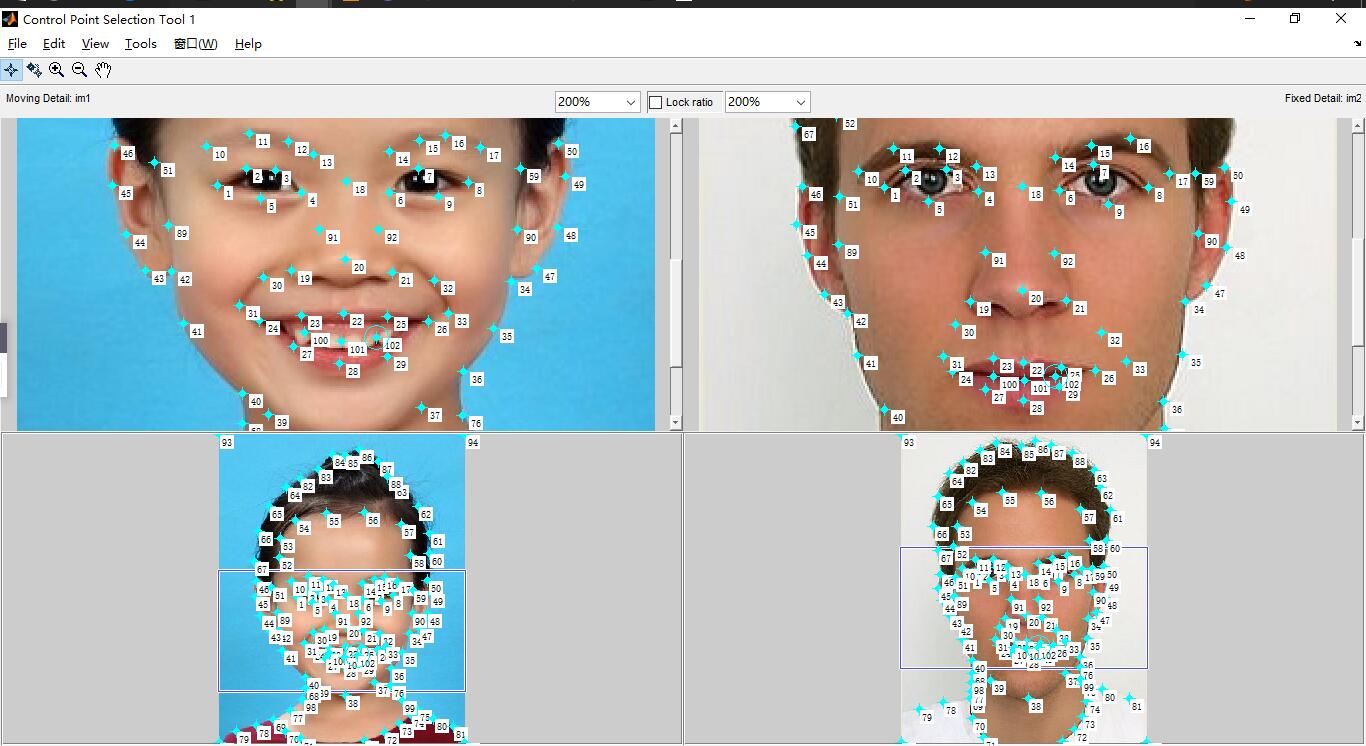This screenshot has width=1366, height=746.
Task: Open the View menu
Action: pyautogui.click(x=95, y=44)
